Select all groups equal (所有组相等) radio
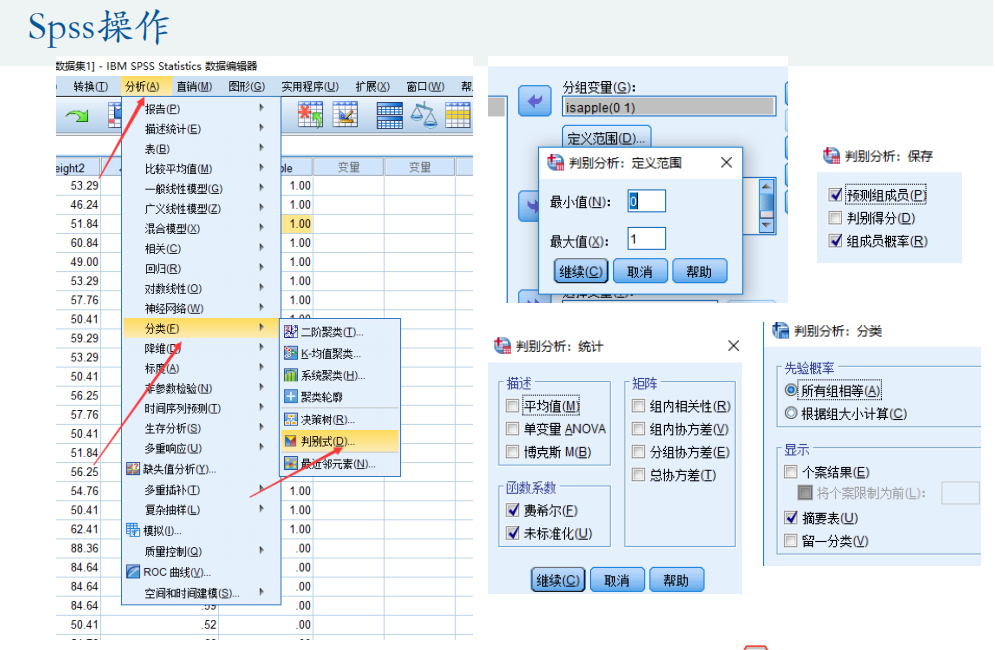 [x=791, y=390]
